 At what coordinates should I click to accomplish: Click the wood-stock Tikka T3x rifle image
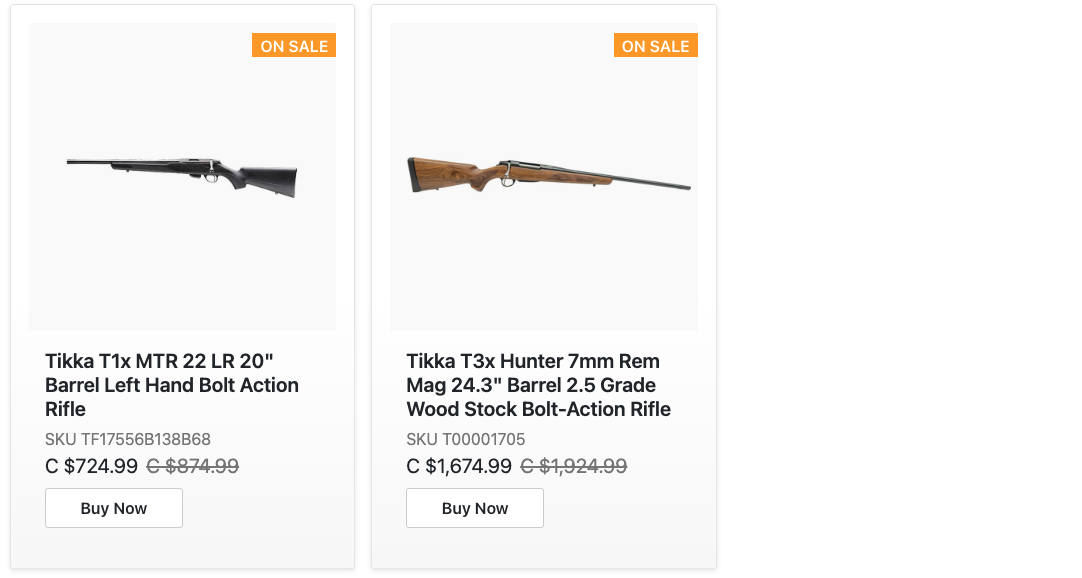[x=548, y=173]
